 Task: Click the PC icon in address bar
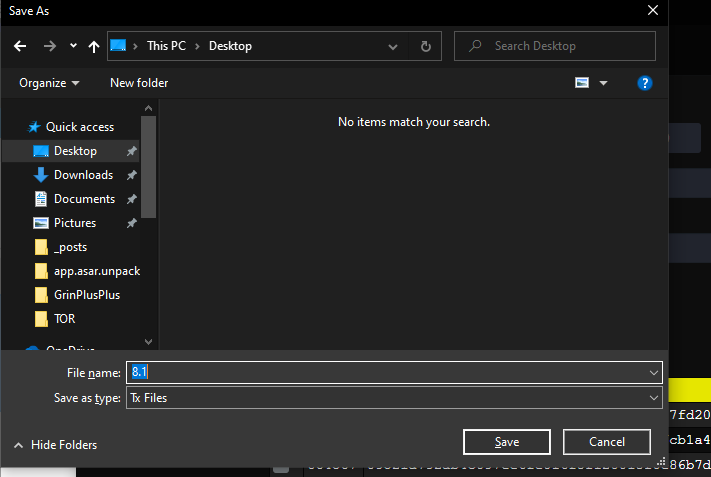tap(118, 45)
